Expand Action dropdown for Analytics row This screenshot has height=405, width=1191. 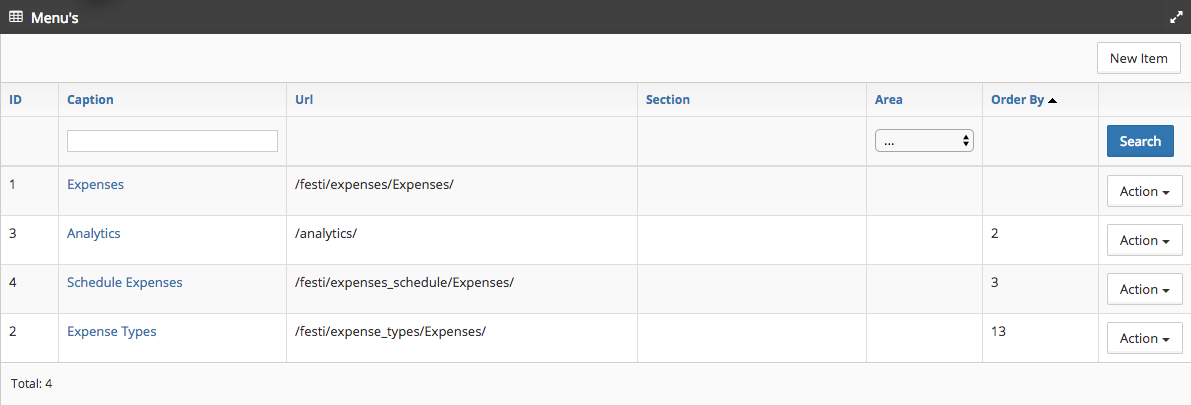(x=1144, y=240)
